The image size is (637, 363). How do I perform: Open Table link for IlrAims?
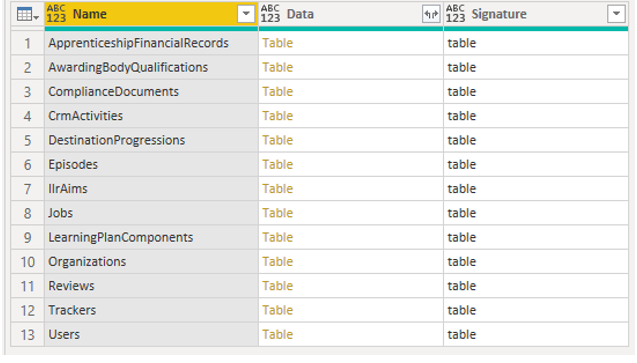coord(277,189)
